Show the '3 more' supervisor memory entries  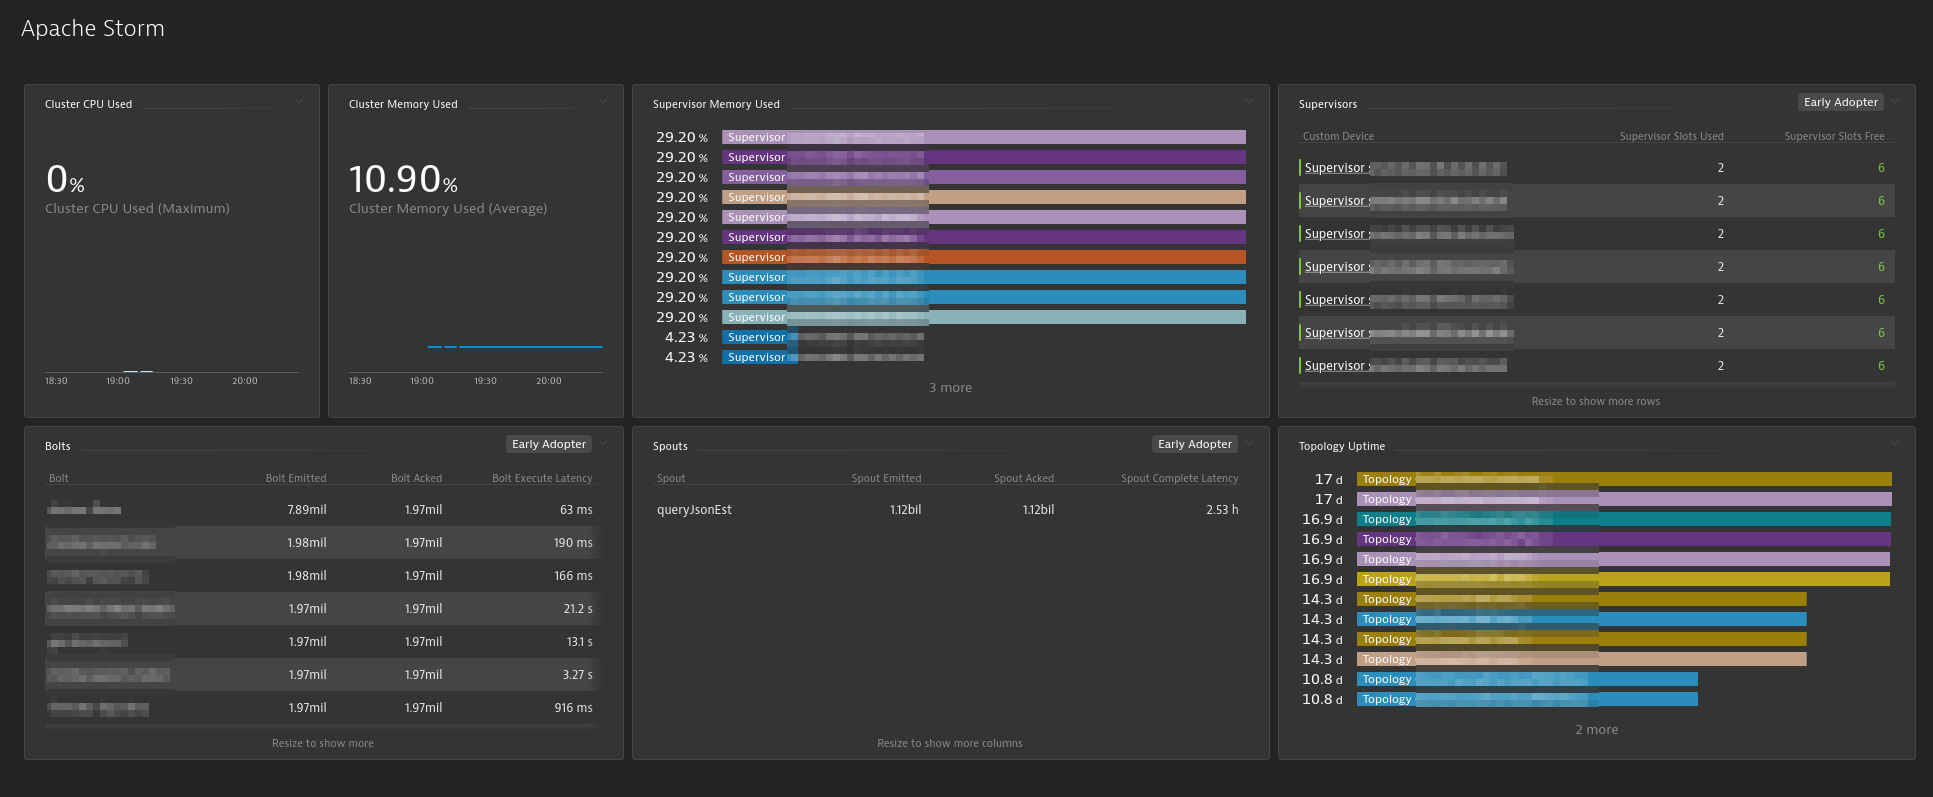(950, 388)
